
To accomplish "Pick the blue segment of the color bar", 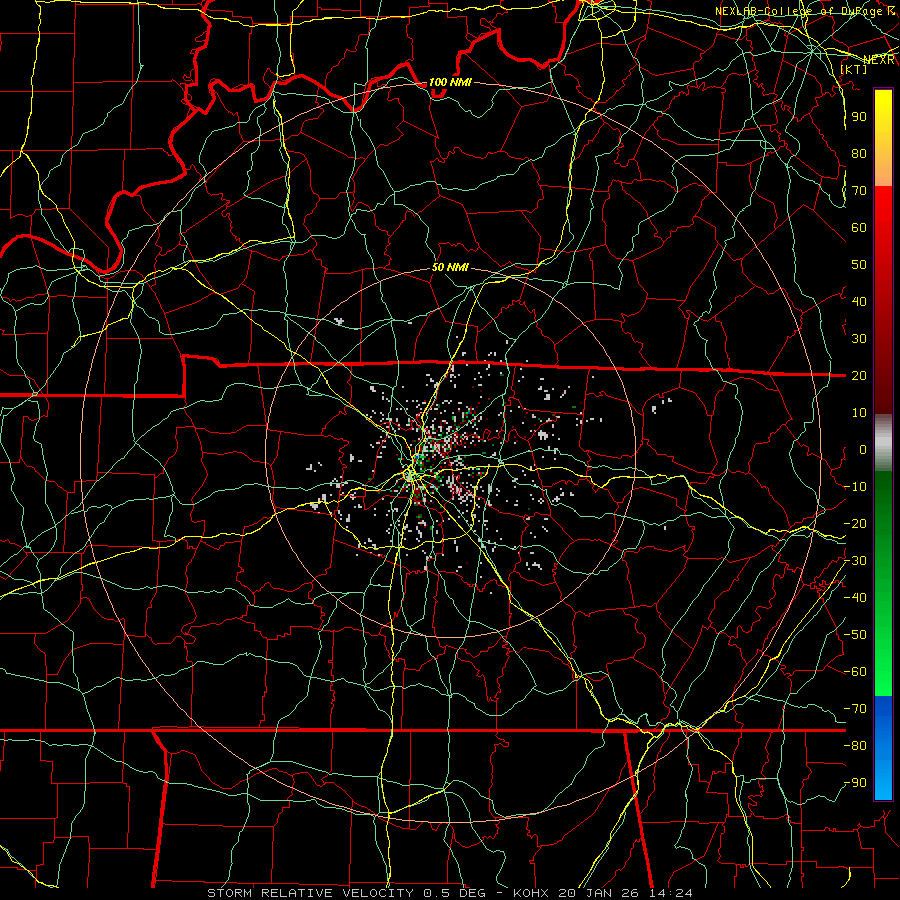I will pyautogui.click(x=883, y=746).
